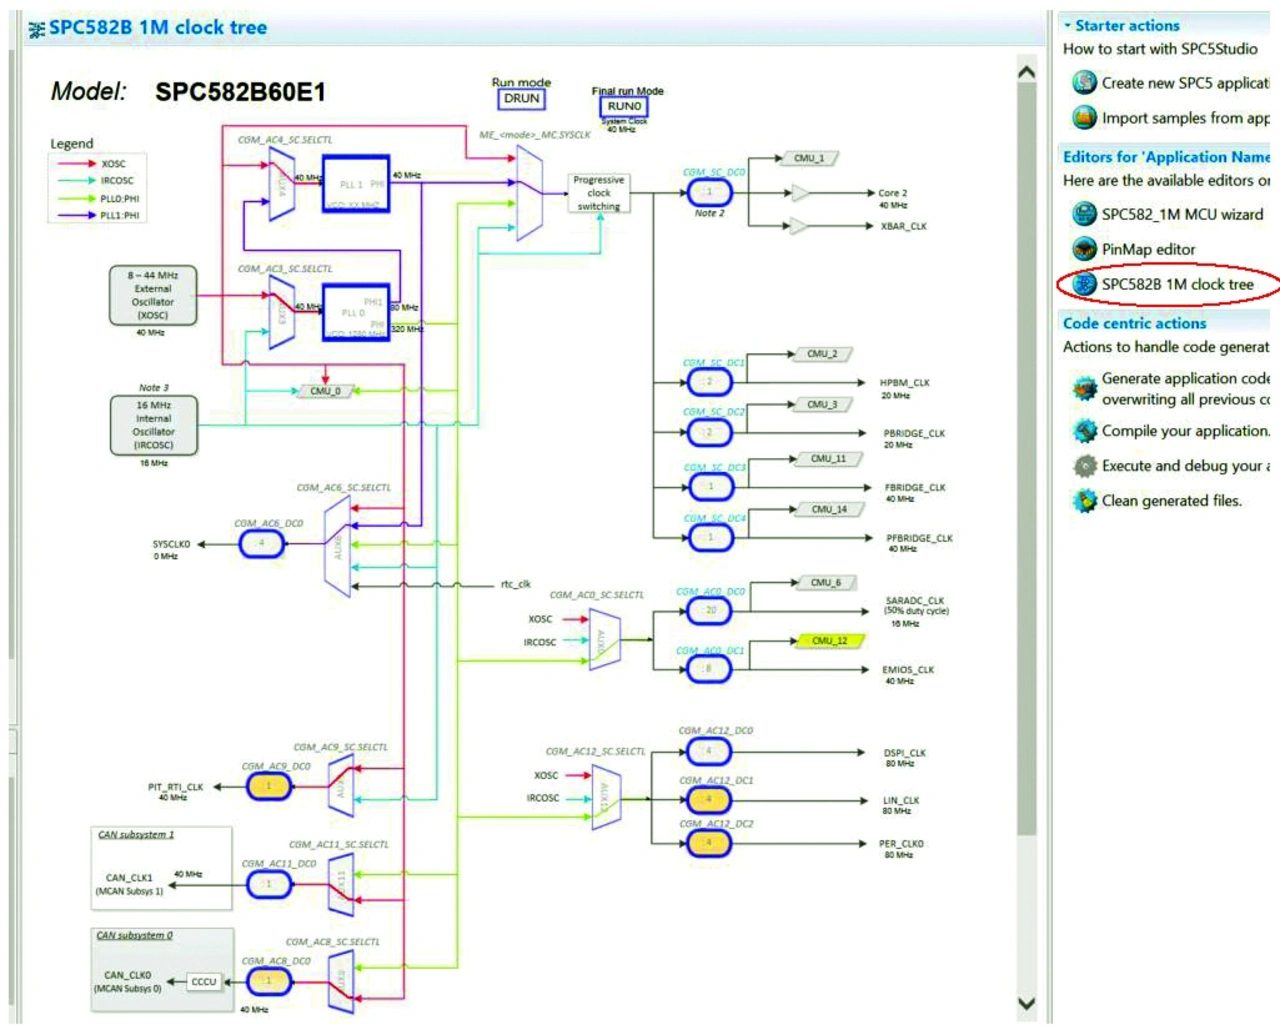
Task: Click the SPC582B 1M clock tree tab title
Action: pos(157,28)
